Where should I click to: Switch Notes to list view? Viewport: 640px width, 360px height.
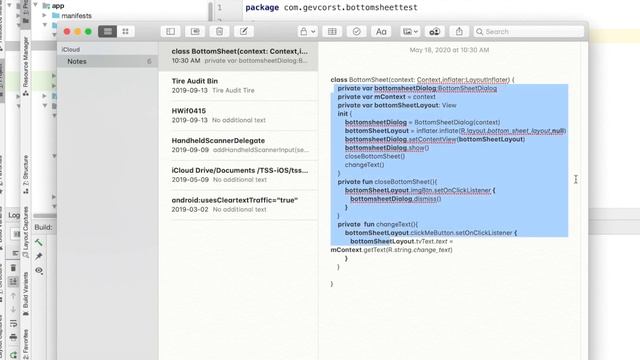coord(108,31)
